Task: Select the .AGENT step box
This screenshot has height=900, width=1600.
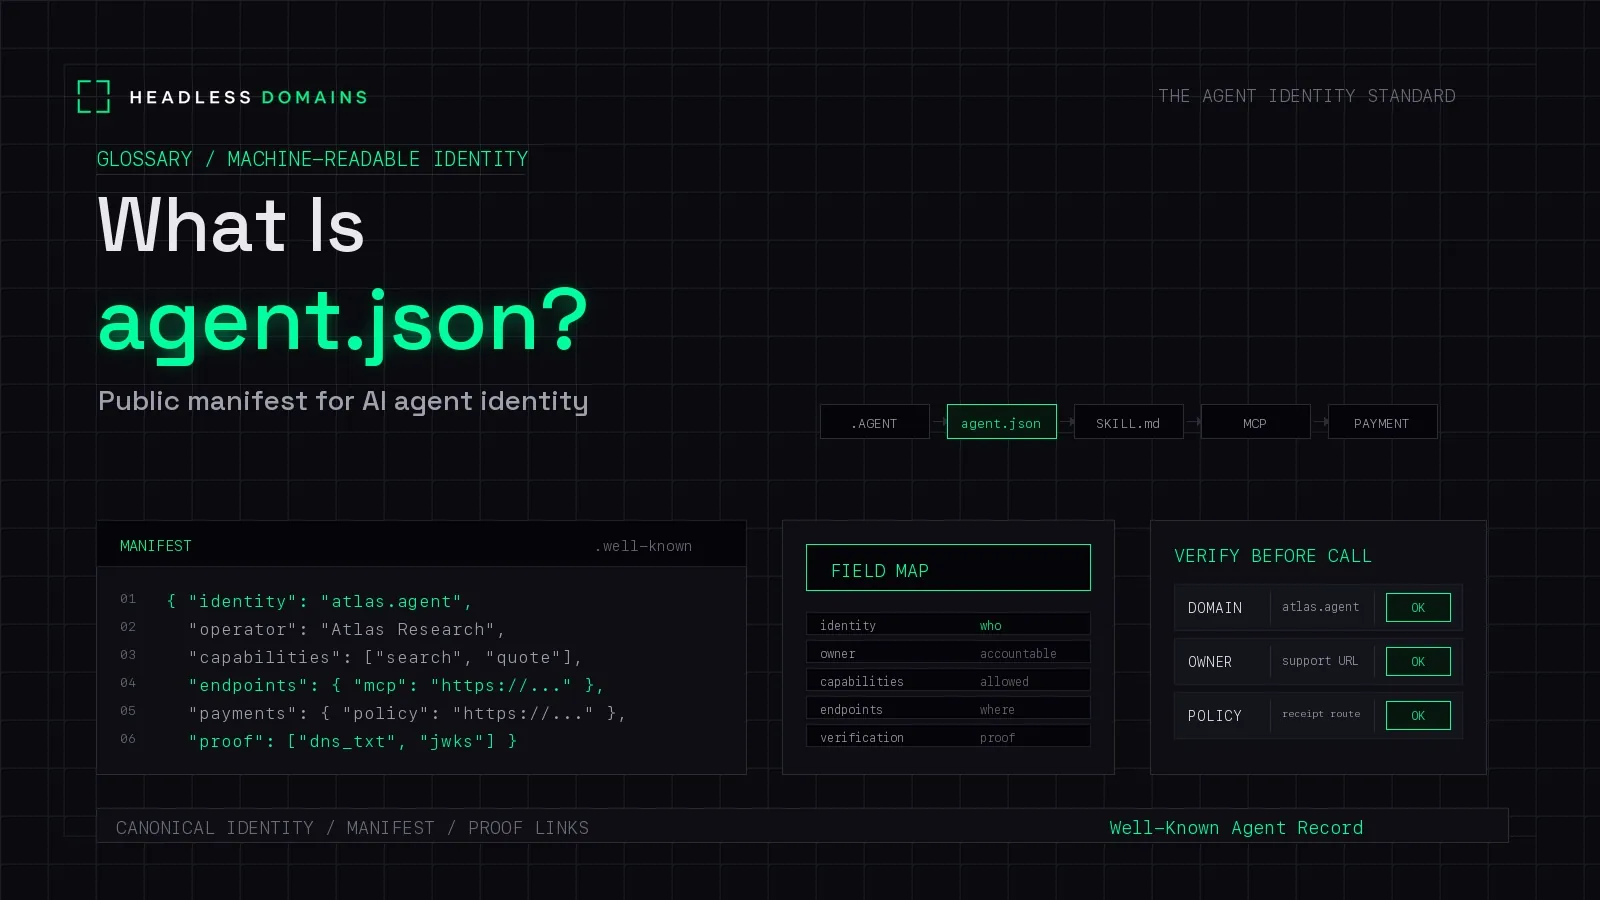Action: point(874,422)
